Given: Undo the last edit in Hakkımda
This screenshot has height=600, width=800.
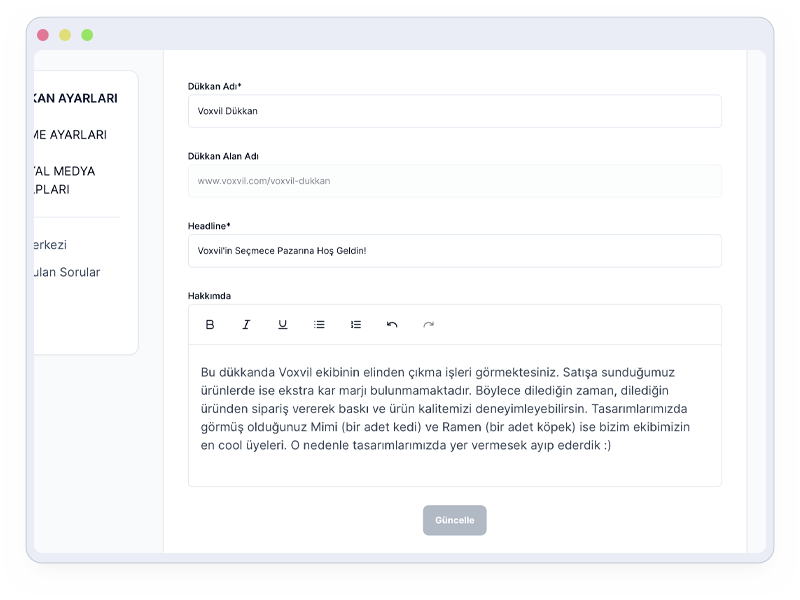Looking at the screenshot, I should 392,324.
